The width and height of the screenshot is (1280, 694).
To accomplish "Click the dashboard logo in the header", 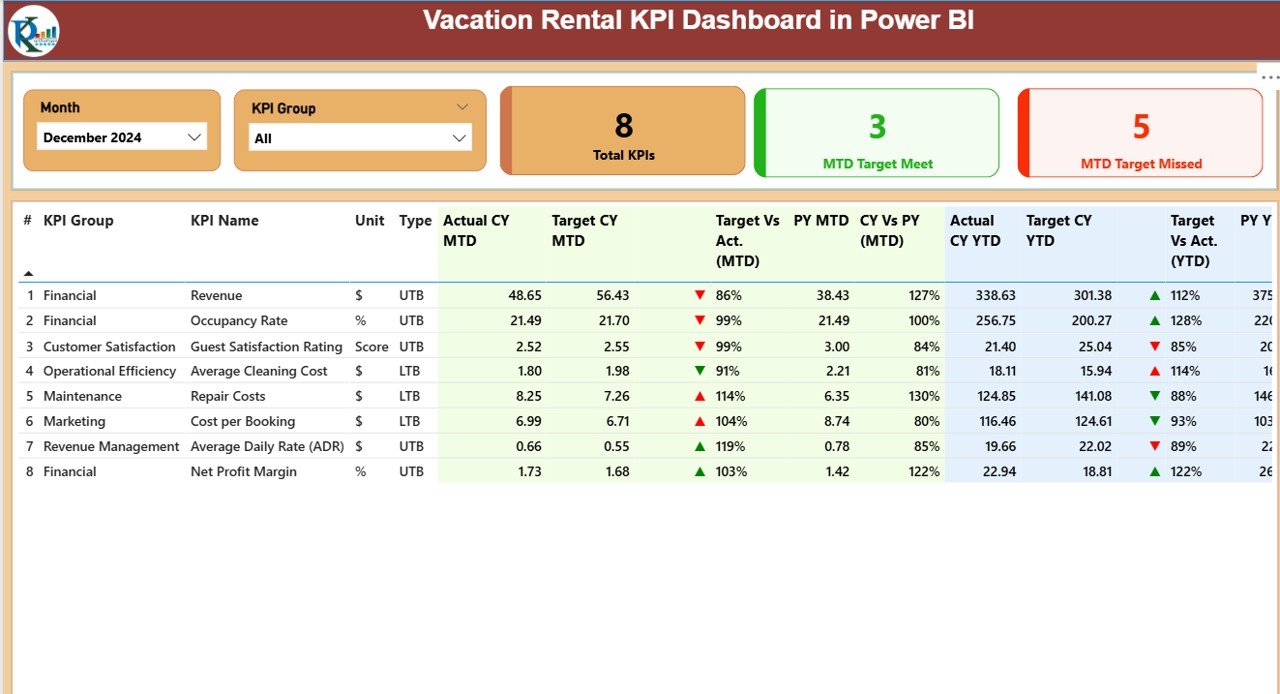I will [34, 31].
